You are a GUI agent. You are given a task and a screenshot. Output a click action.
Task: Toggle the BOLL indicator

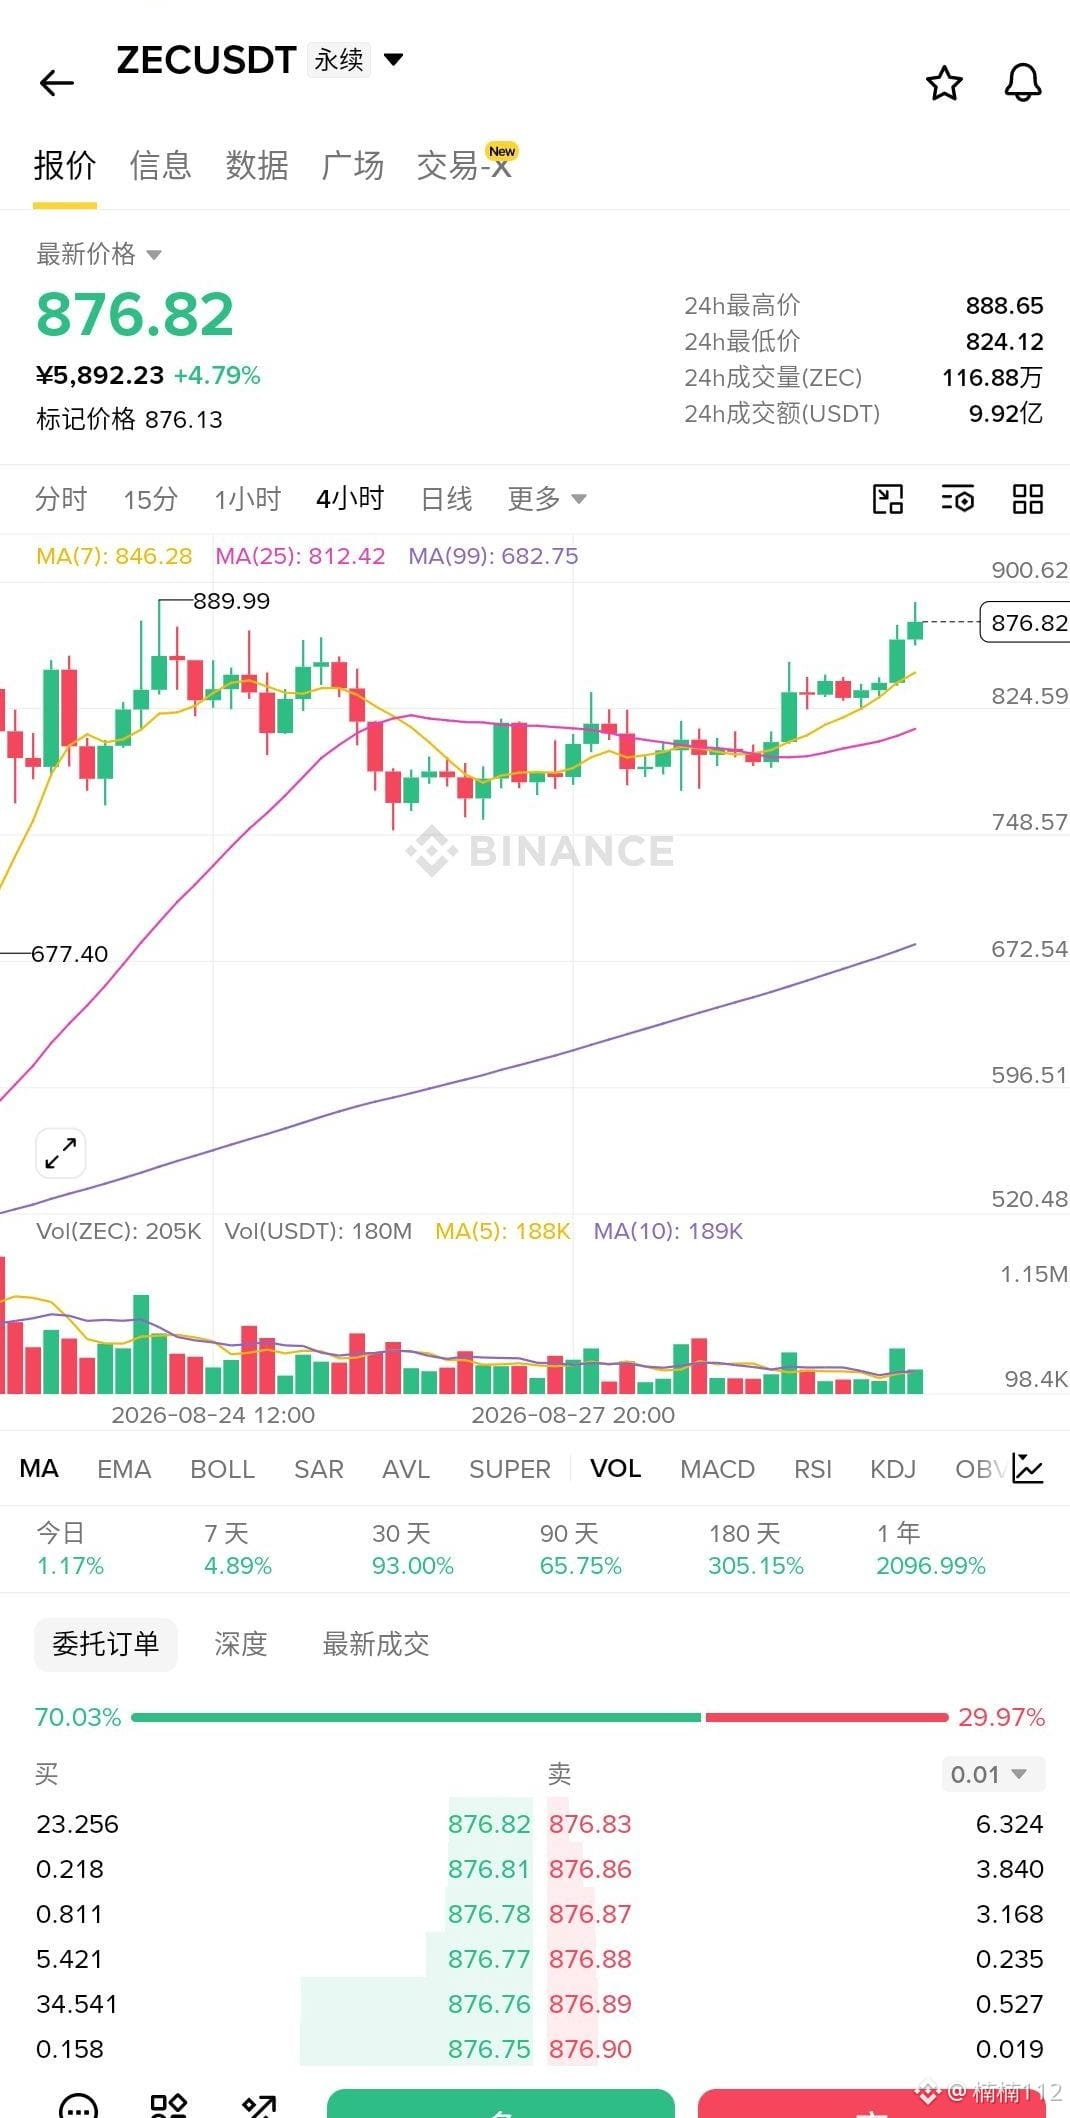[x=222, y=1469]
